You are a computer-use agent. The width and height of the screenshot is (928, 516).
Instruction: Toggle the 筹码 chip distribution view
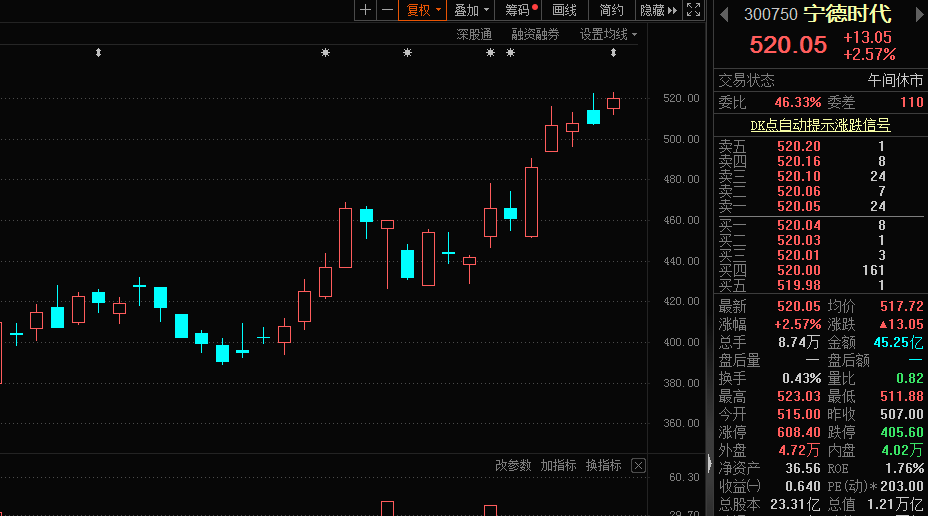click(x=520, y=10)
